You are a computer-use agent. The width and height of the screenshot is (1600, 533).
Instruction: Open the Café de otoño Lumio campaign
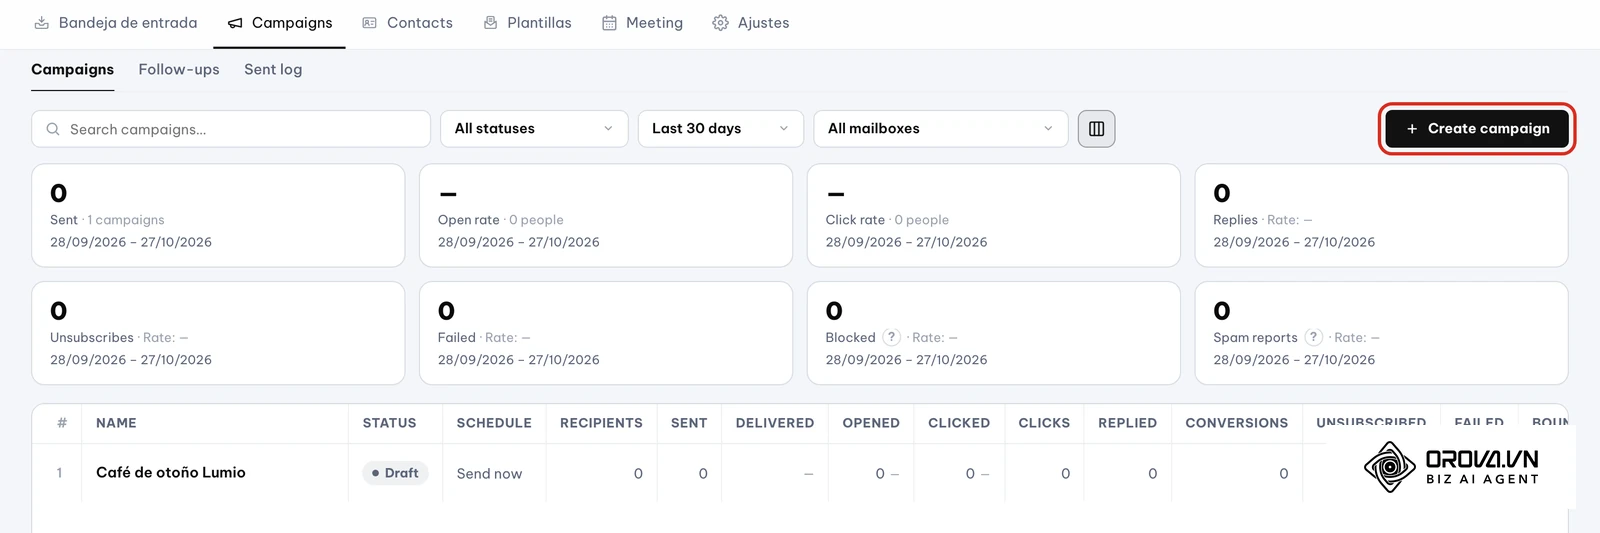(x=171, y=472)
